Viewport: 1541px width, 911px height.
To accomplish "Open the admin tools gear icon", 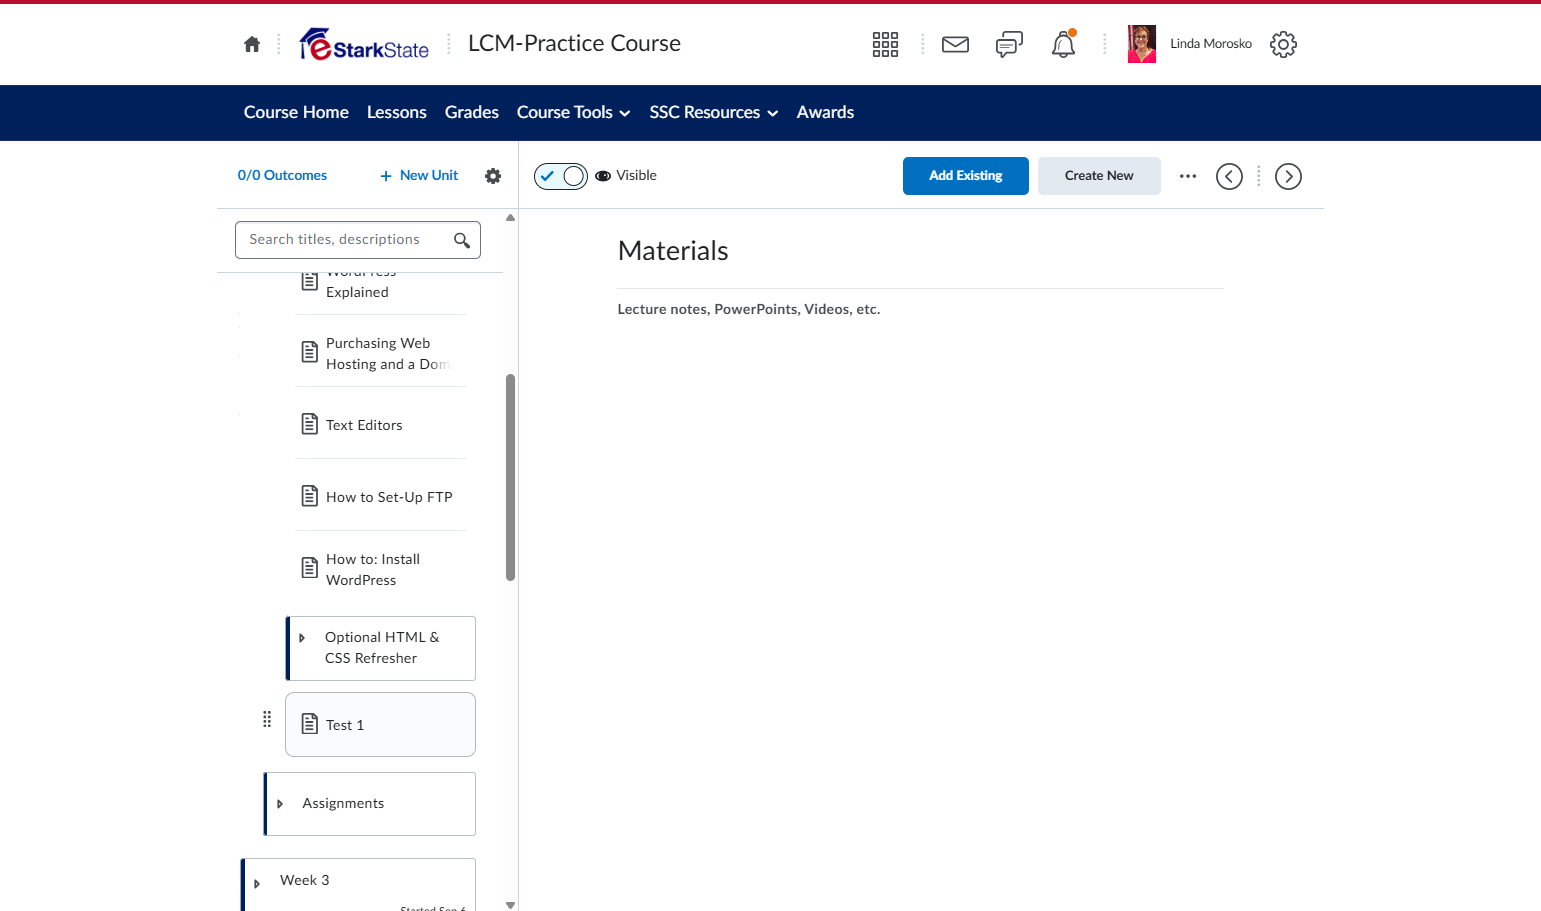I will coord(1283,44).
